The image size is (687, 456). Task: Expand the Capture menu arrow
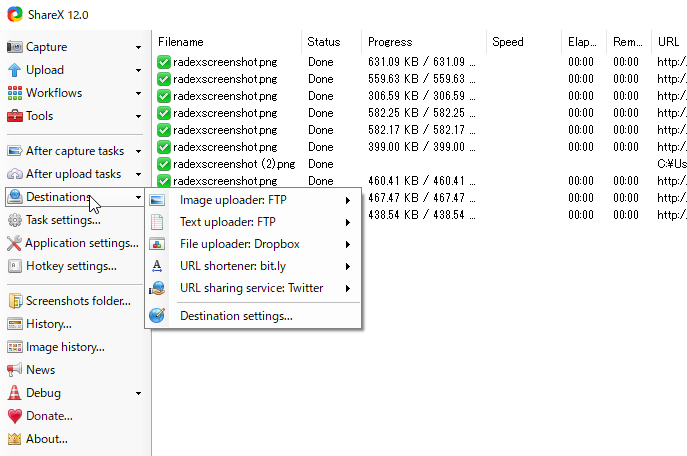pos(138,47)
